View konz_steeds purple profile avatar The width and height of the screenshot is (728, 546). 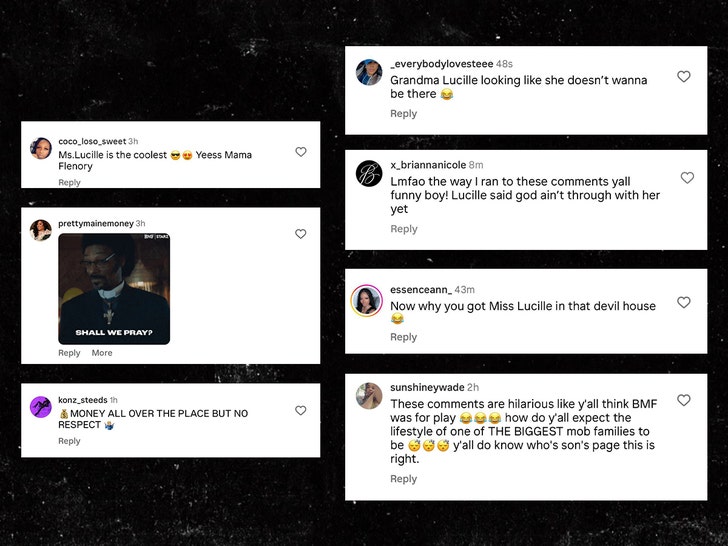tap(41, 407)
